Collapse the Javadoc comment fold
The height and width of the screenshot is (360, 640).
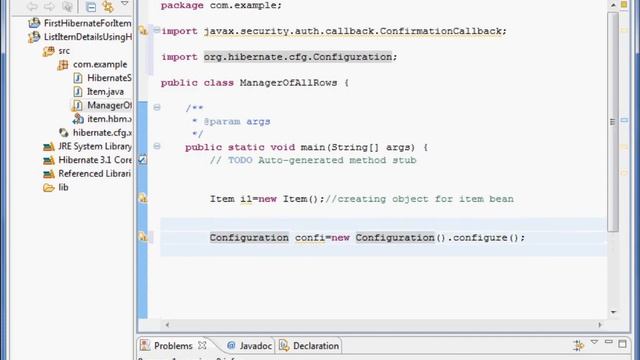tap(157, 107)
